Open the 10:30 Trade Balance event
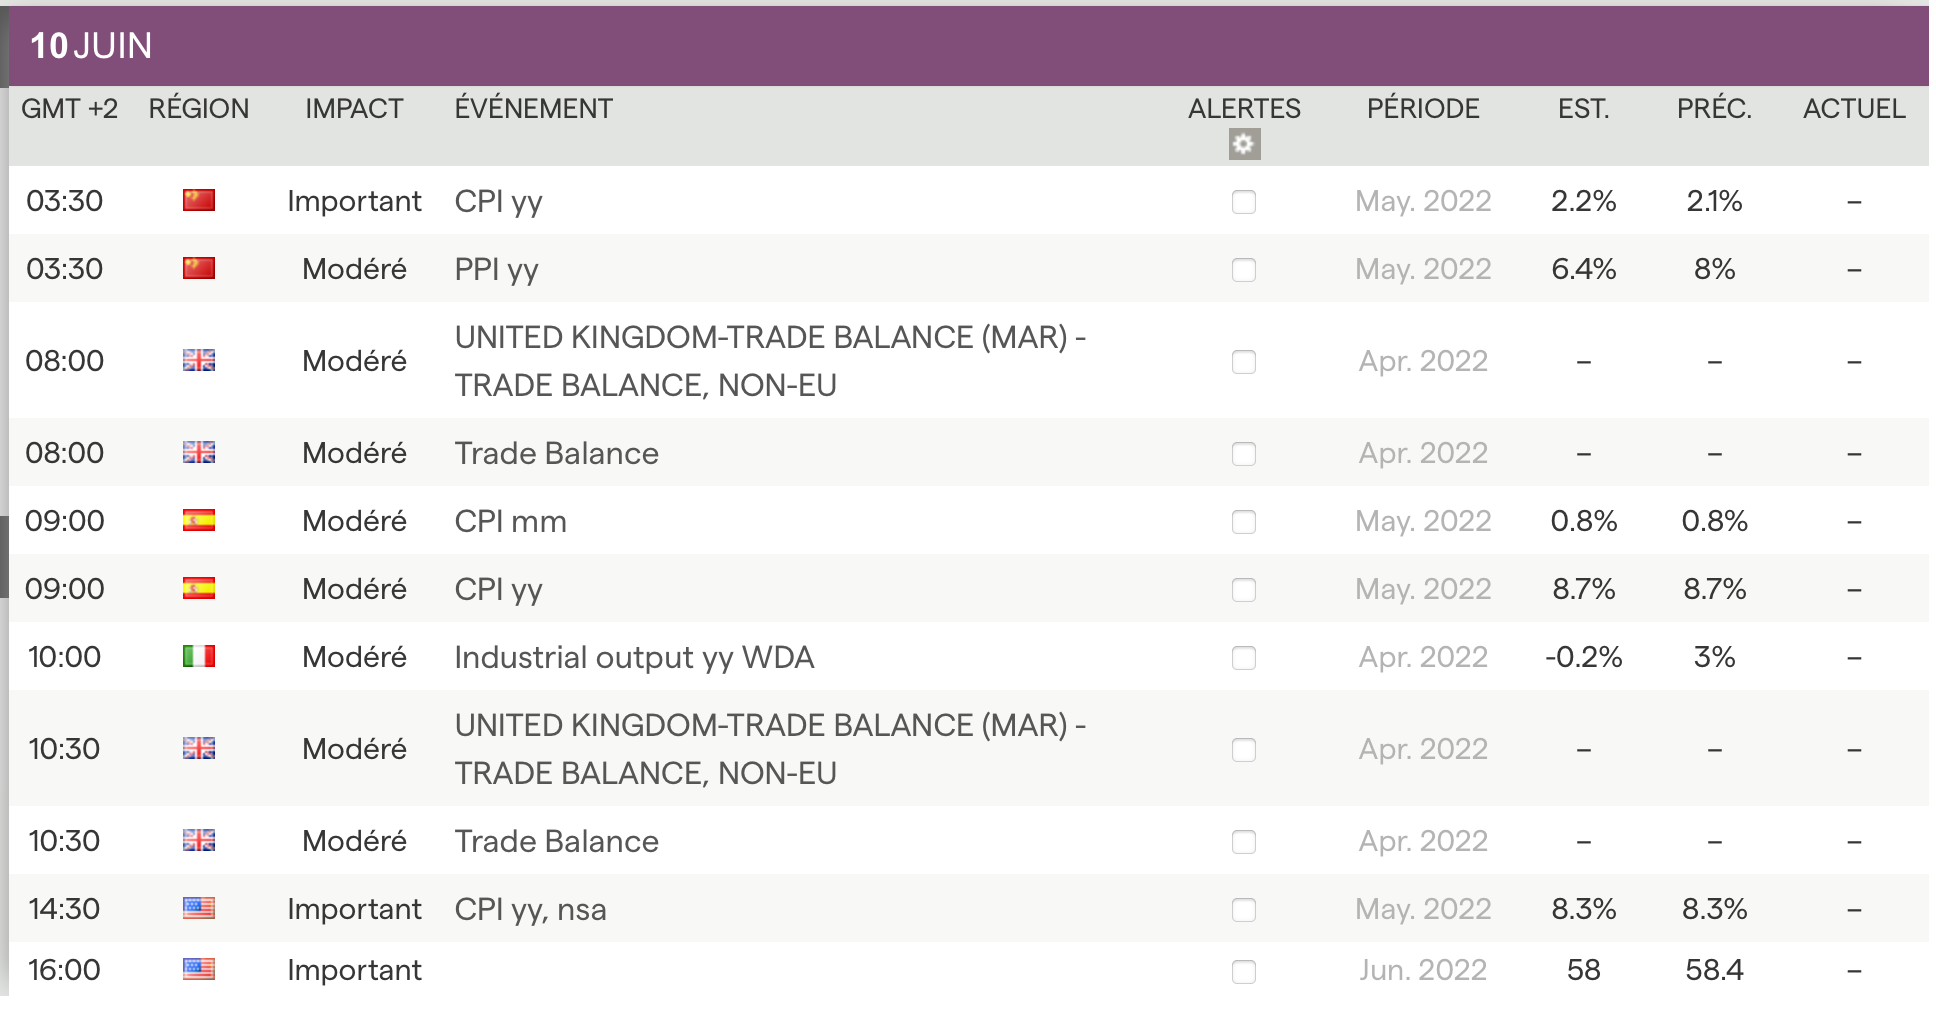Viewport: 1936px width, 1012px height. [x=556, y=841]
